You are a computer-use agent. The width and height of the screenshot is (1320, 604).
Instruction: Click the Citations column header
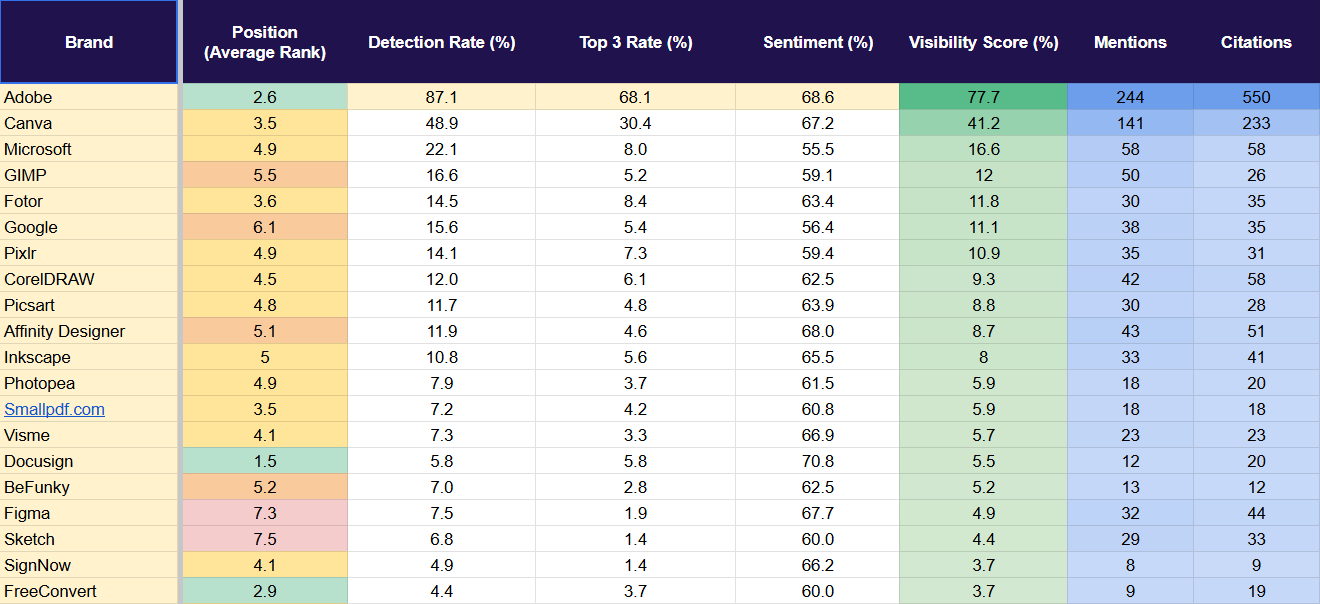click(1256, 42)
